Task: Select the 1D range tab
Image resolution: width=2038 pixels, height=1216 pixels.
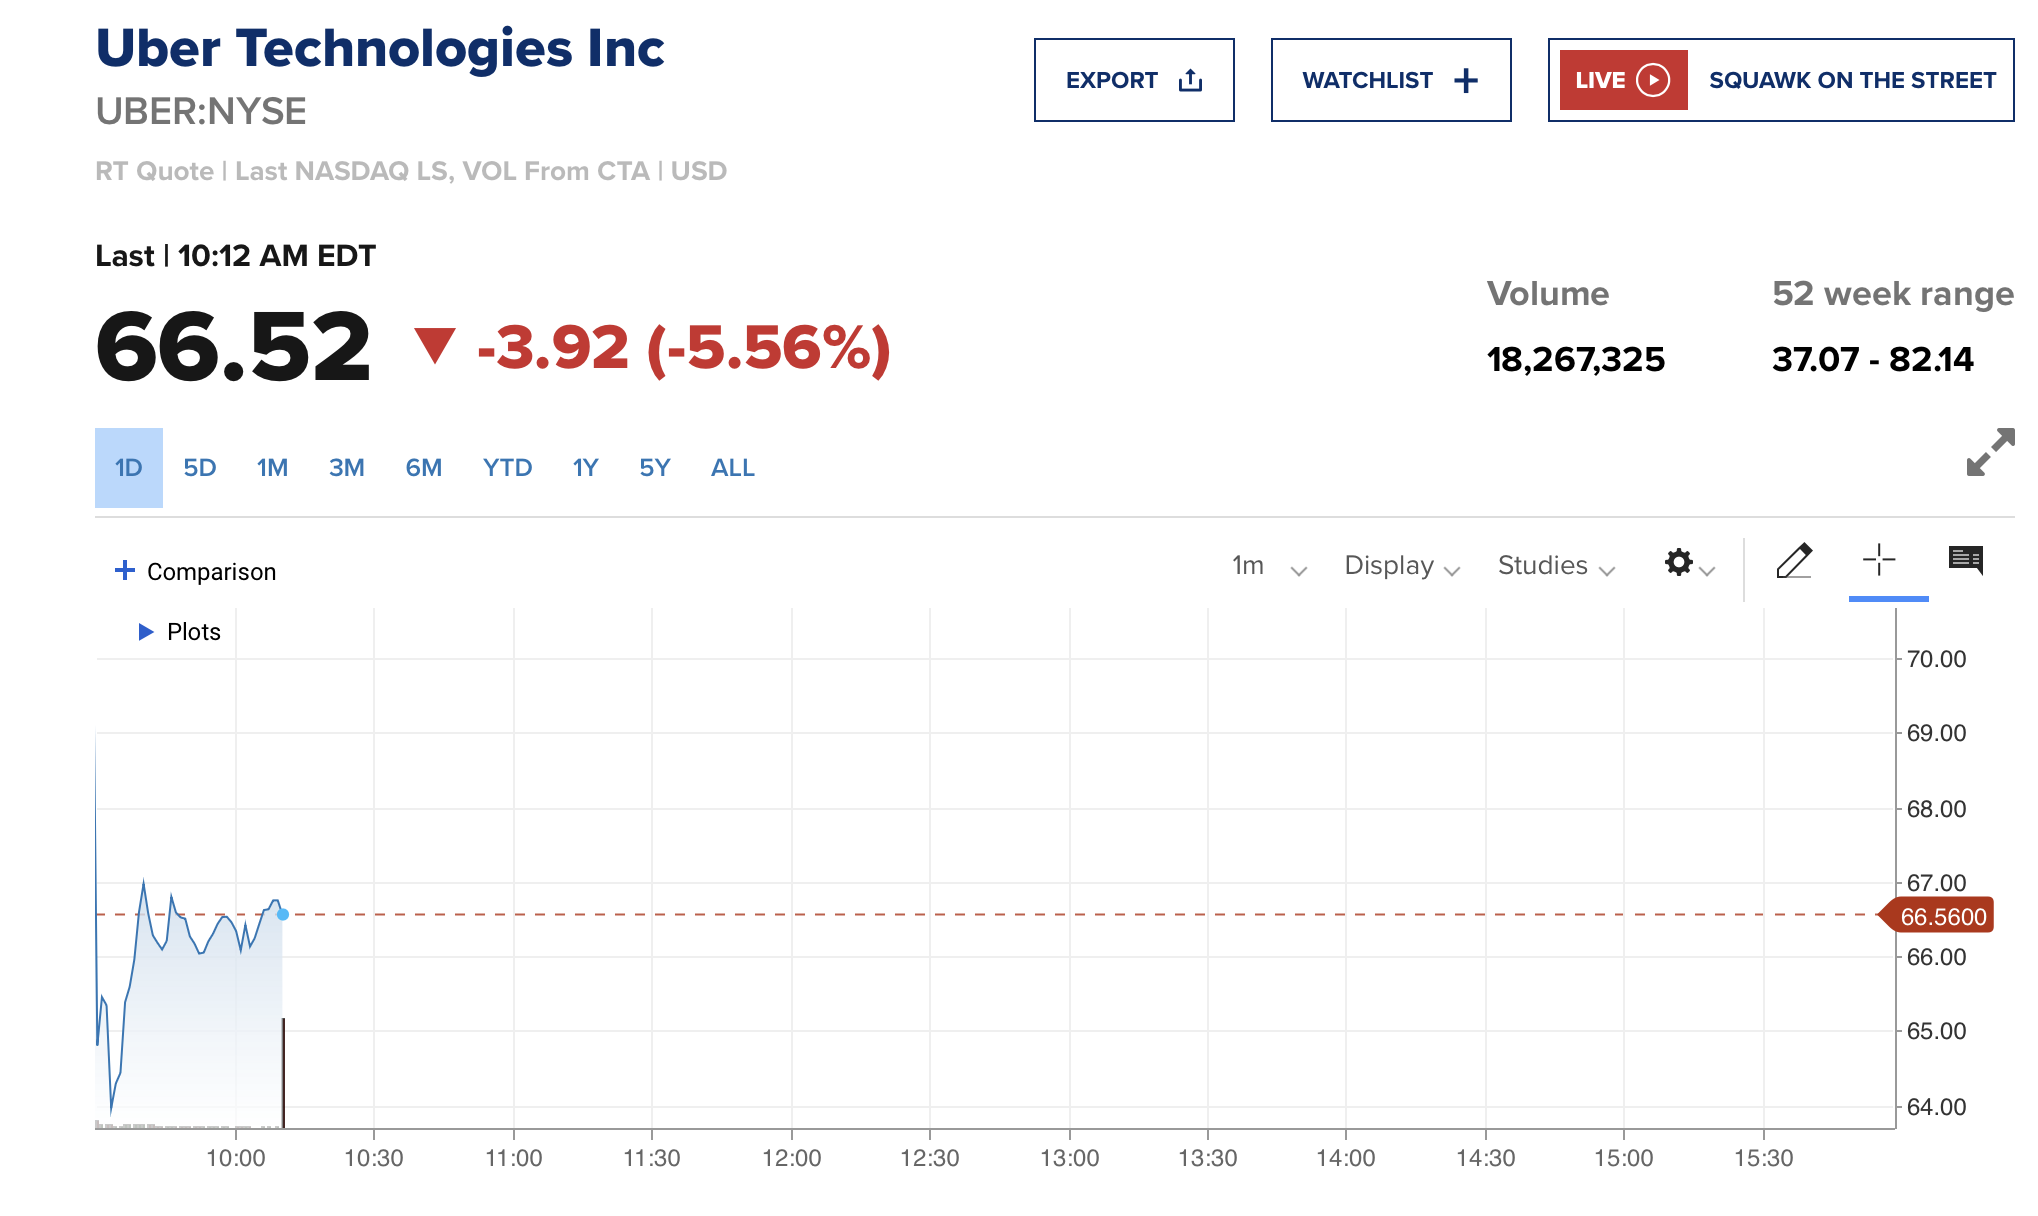Action: point(129,468)
